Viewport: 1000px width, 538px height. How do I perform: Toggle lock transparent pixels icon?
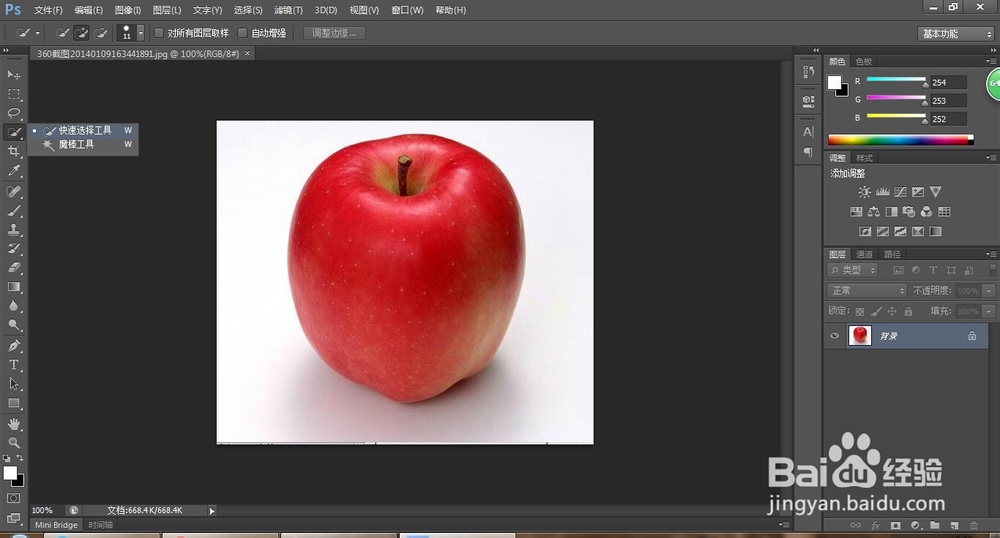(860, 311)
